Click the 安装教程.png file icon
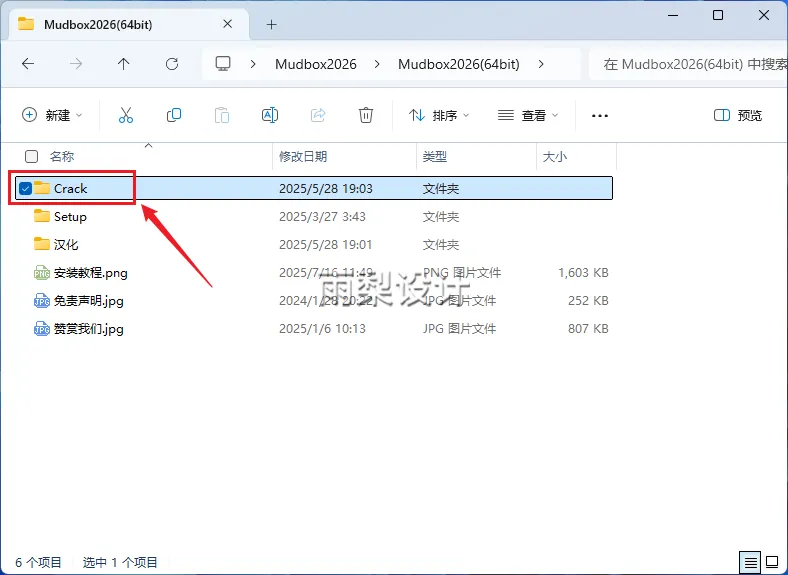788x575 pixels. tap(42, 272)
